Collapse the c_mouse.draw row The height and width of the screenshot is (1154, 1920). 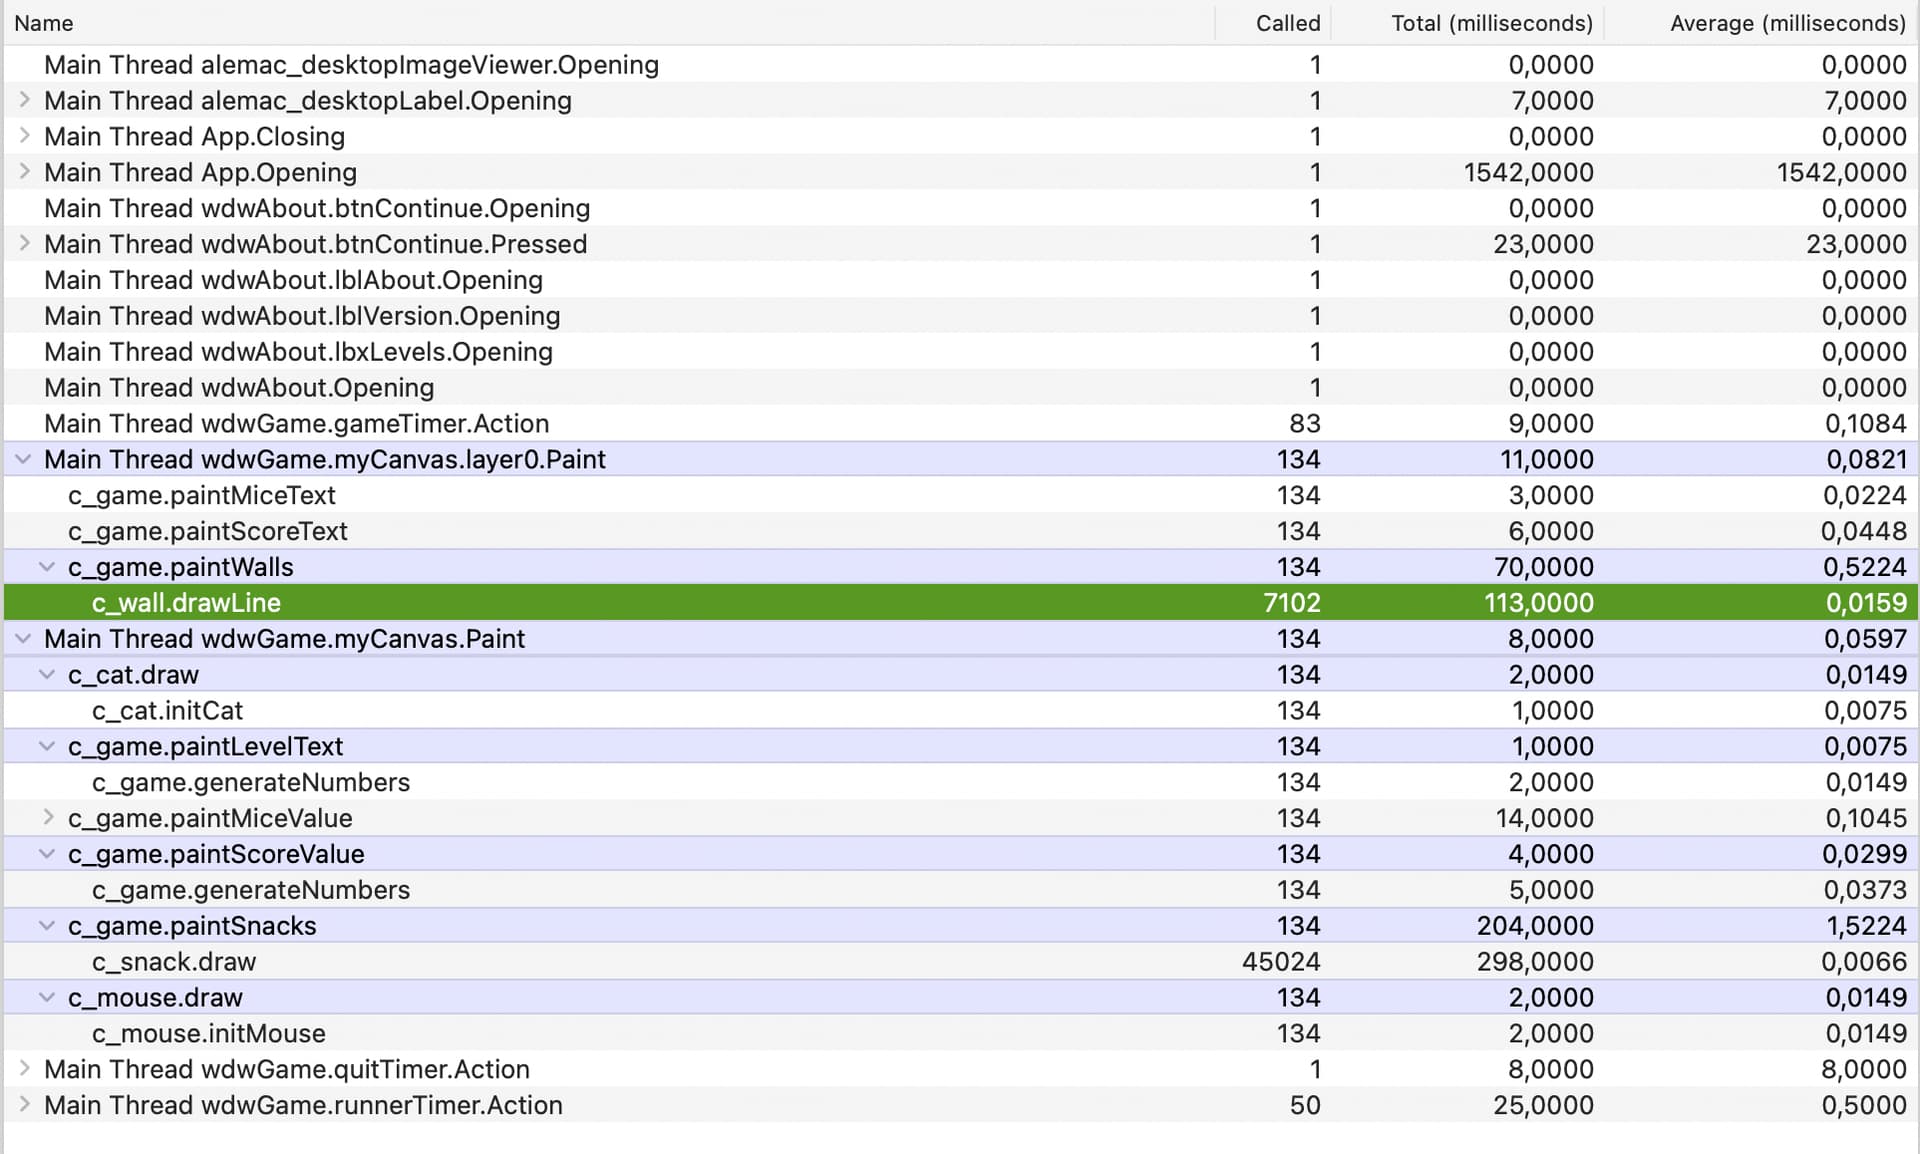(47, 998)
